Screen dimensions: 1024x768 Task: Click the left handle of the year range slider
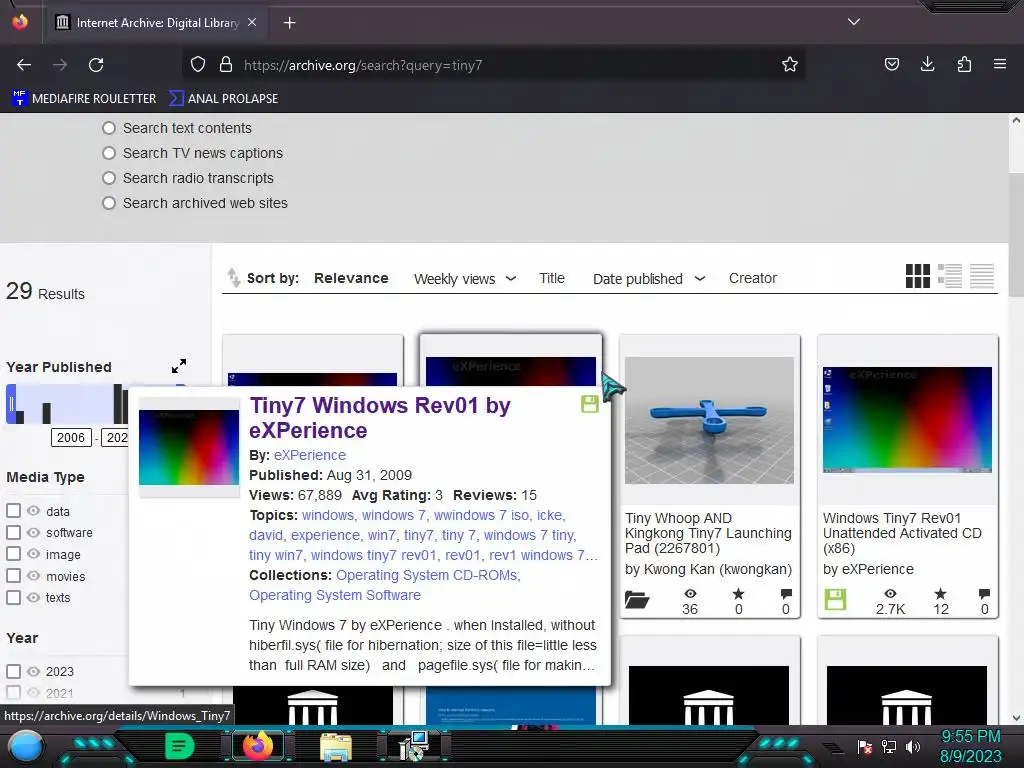pos(11,404)
